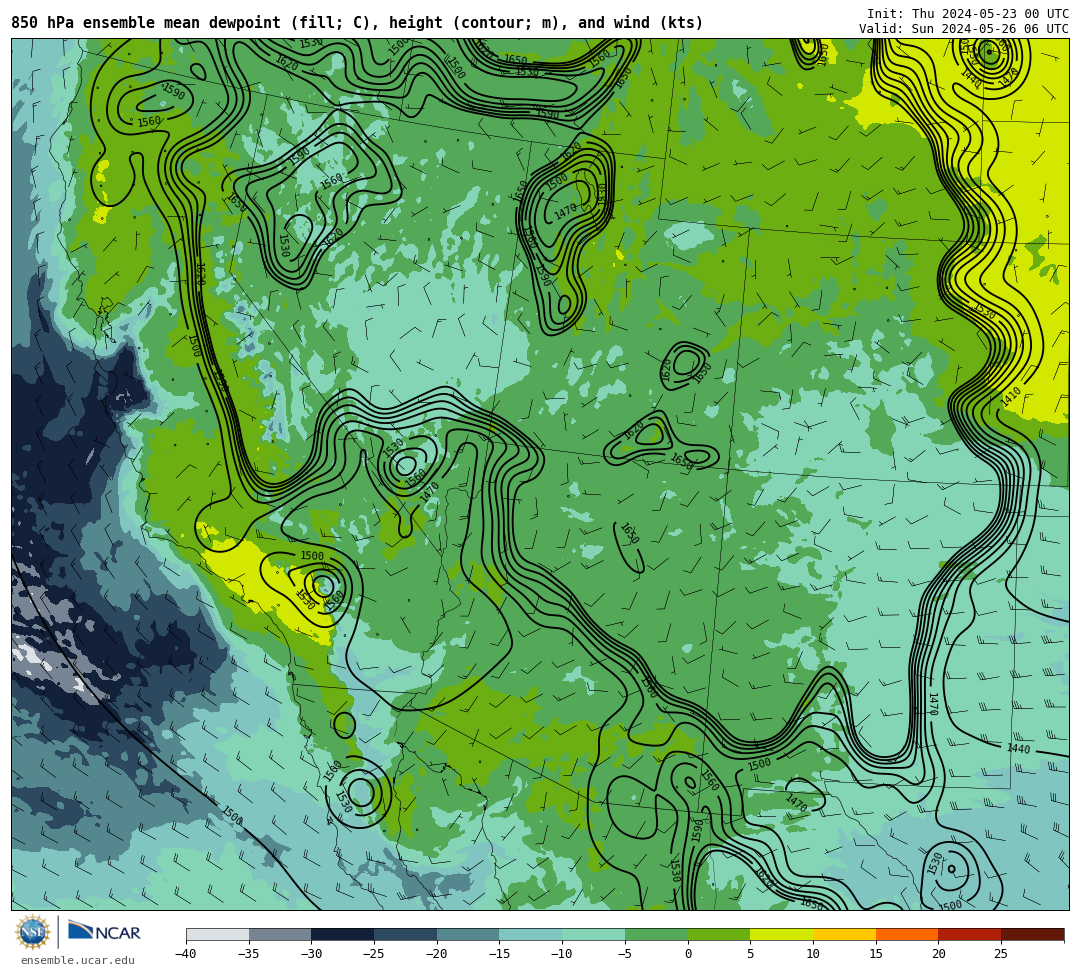Pick the dark brown above-25 colorbar swatch
Viewport: 1080px width, 973px height.
click(1032, 934)
